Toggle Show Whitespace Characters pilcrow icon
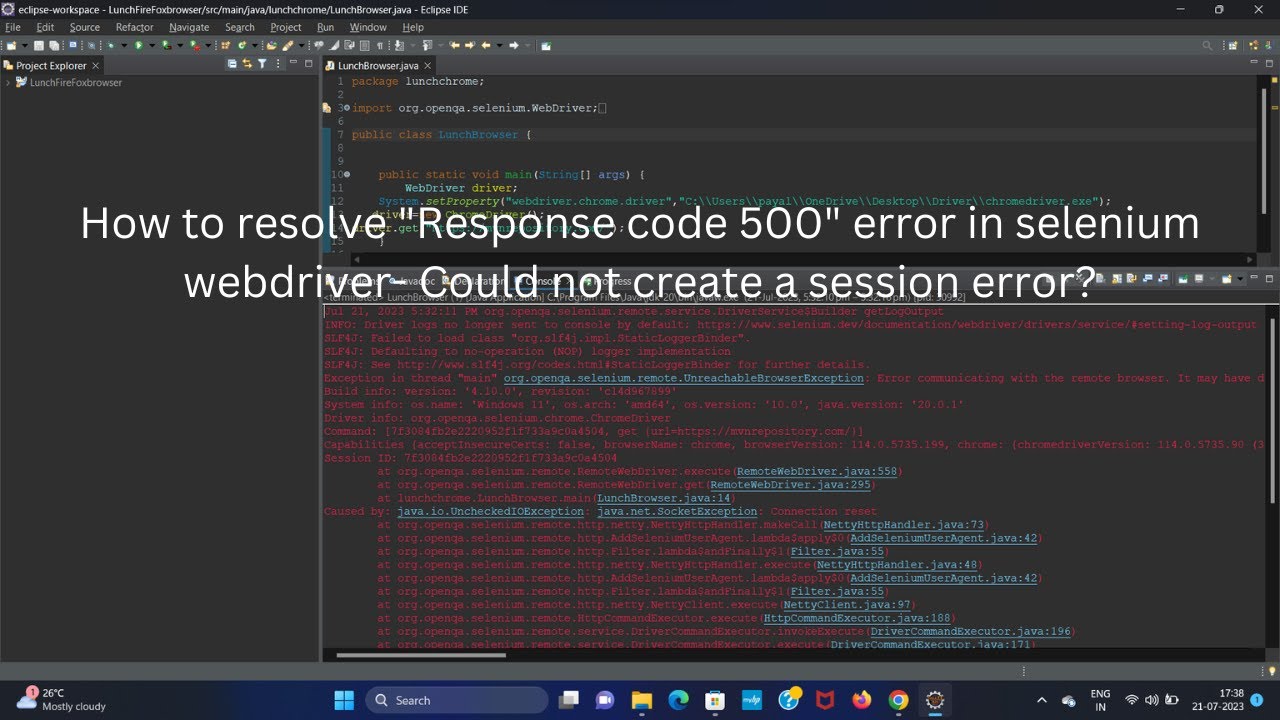The height and width of the screenshot is (720, 1280). tap(380, 45)
